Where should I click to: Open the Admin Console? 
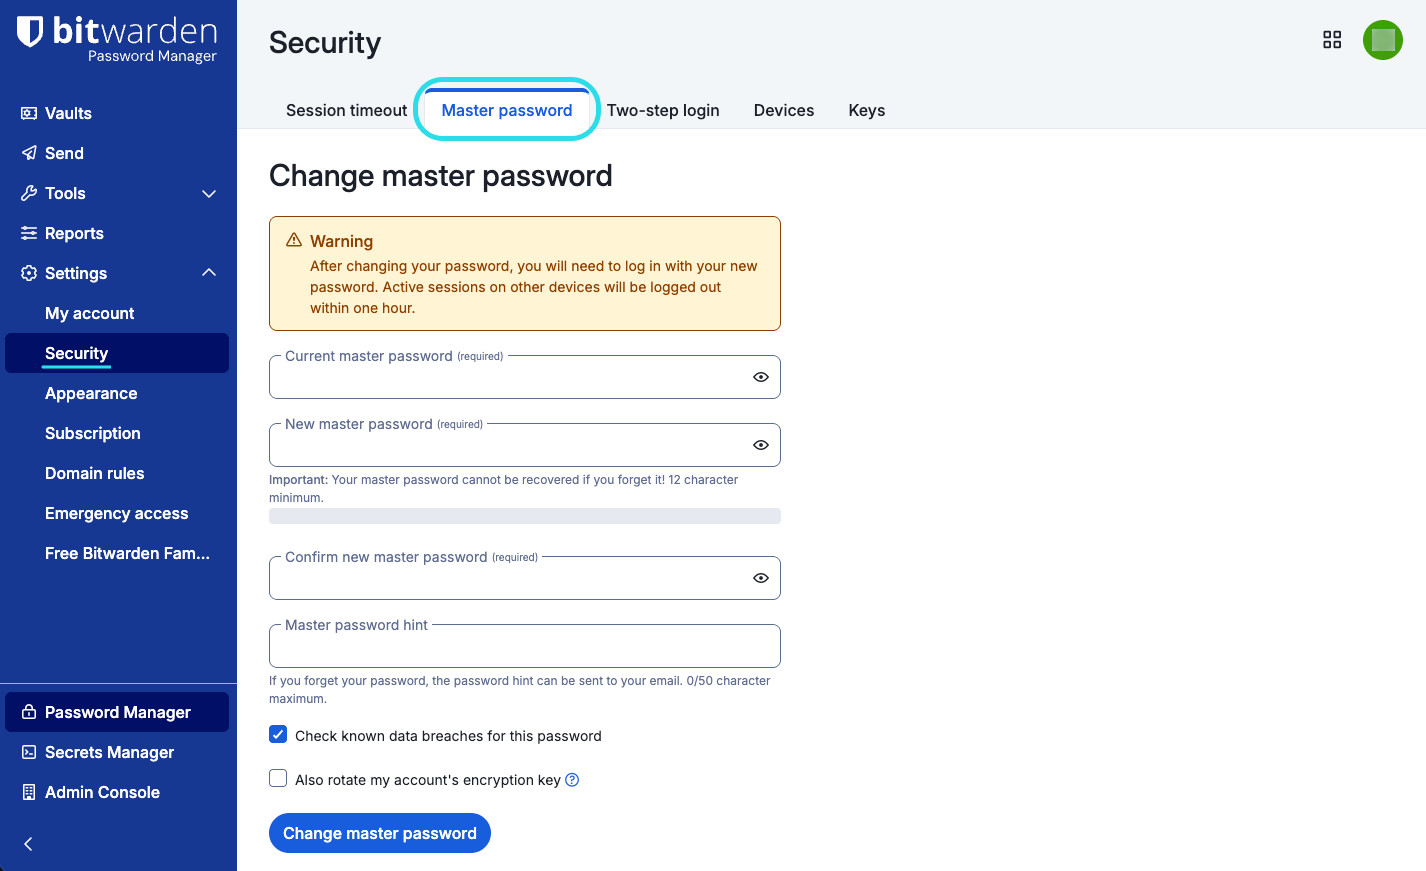click(102, 792)
